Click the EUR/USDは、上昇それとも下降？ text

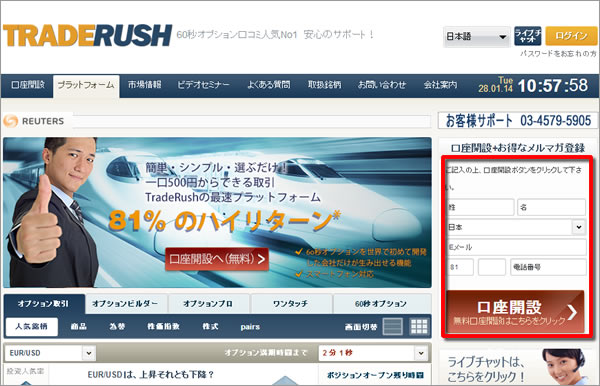[150, 375]
